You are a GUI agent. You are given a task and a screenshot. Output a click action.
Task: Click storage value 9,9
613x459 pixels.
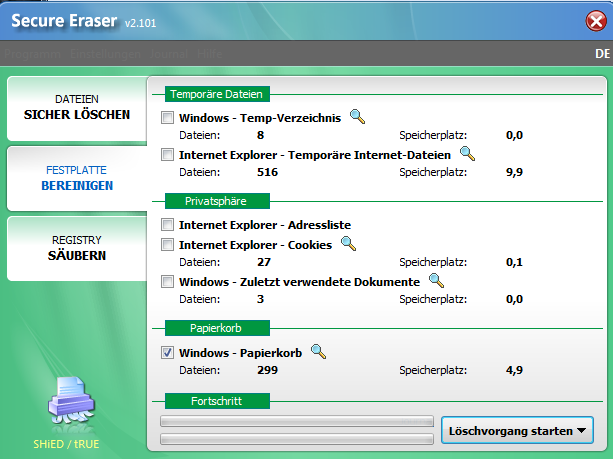tap(514, 172)
